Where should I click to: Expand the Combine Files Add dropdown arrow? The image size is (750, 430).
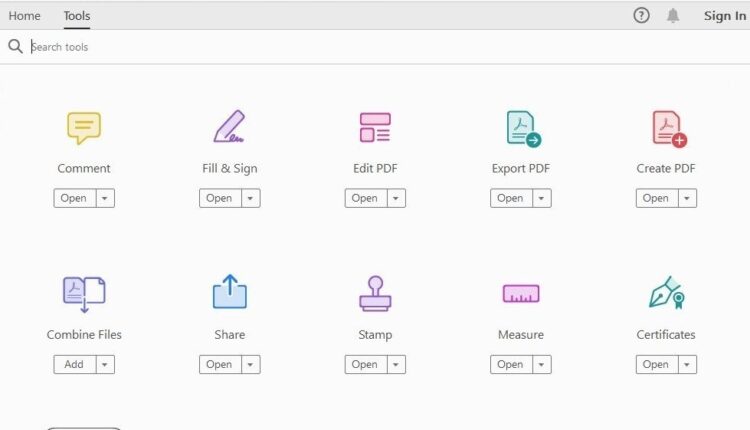pos(105,364)
